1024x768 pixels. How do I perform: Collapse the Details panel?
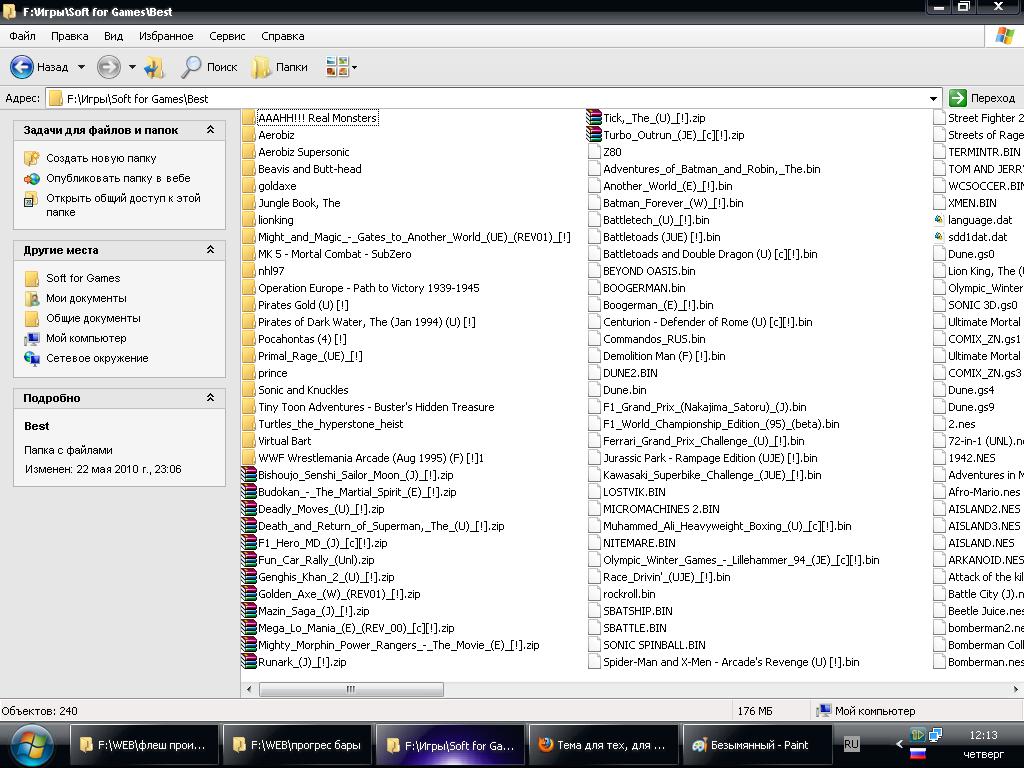(210, 398)
